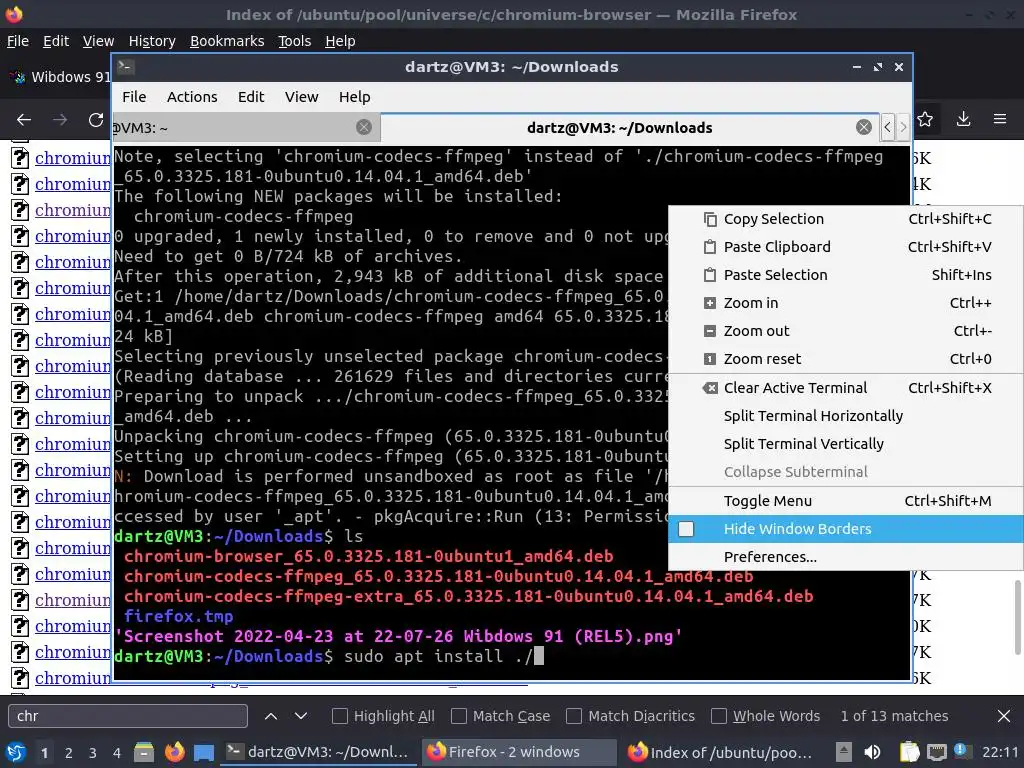Screen dimensions: 1024x768
Task: Enable Highlight All in find bar
Action: [340, 716]
